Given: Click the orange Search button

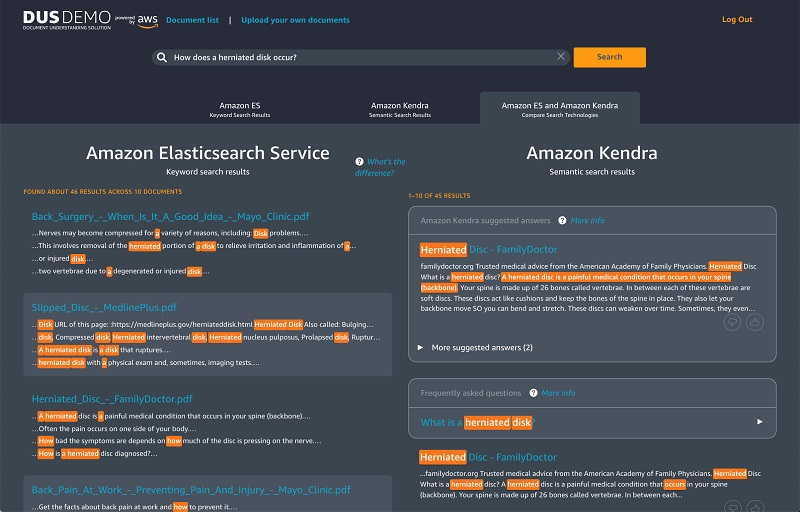Looking at the screenshot, I should click(x=609, y=57).
